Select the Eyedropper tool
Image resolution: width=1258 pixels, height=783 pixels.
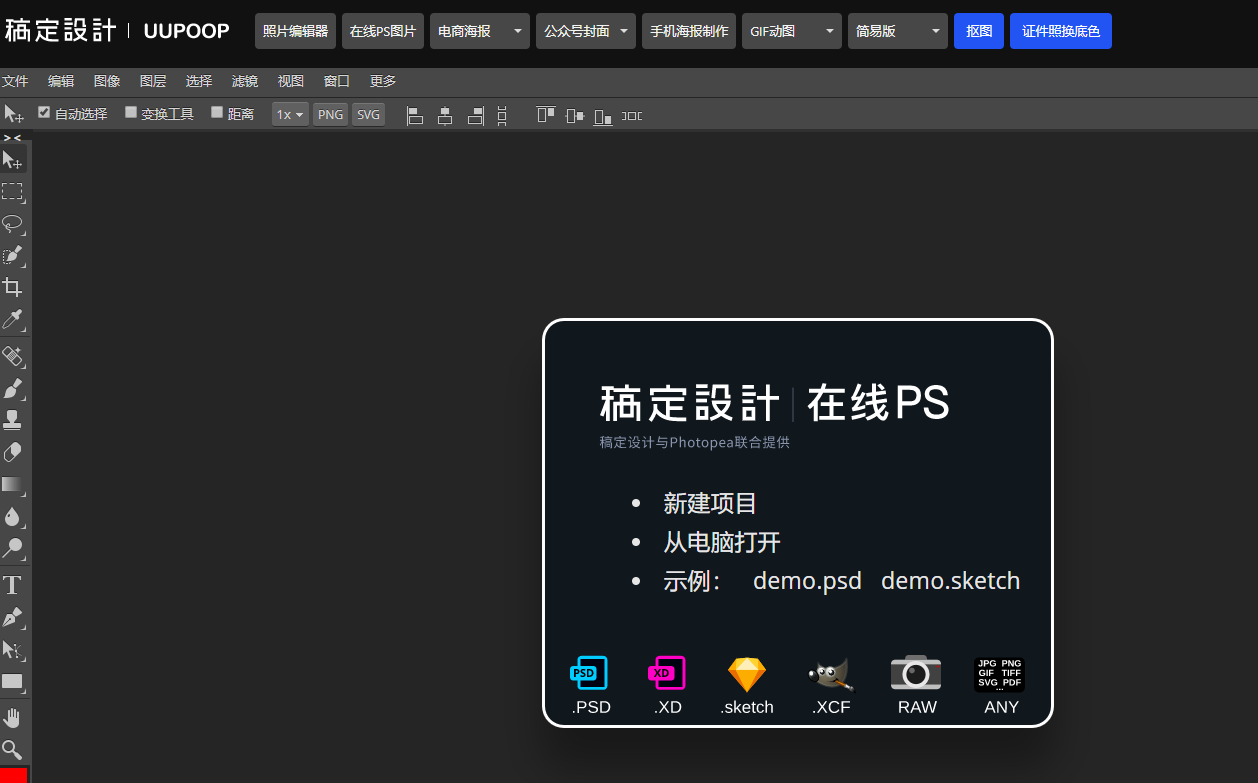pos(13,320)
